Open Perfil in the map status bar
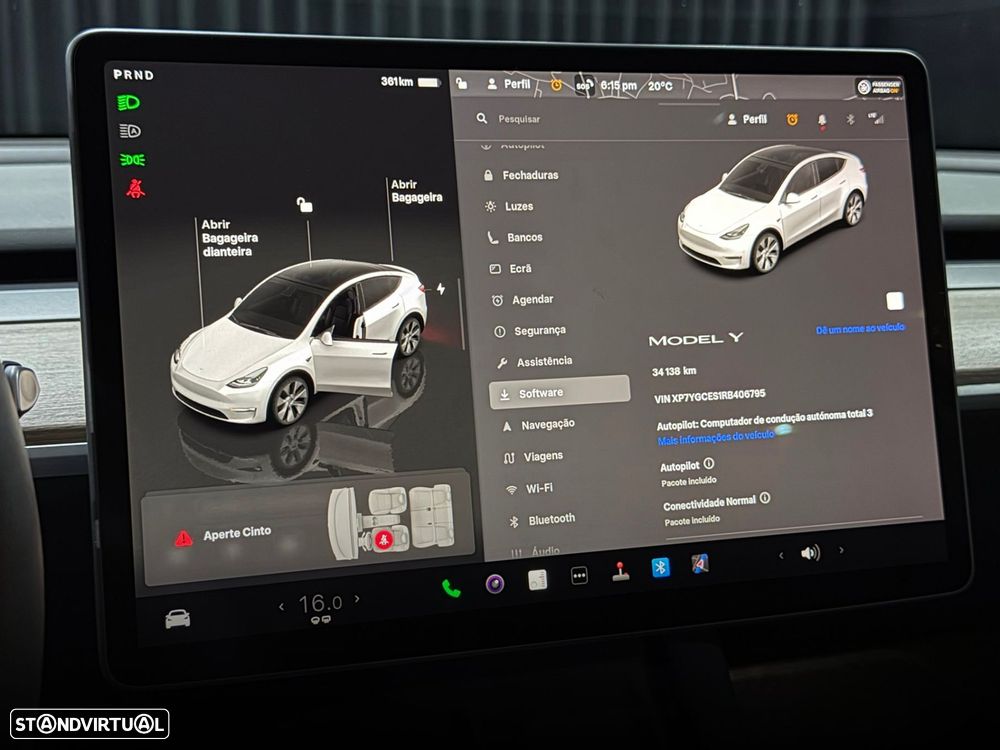 pos(508,84)
